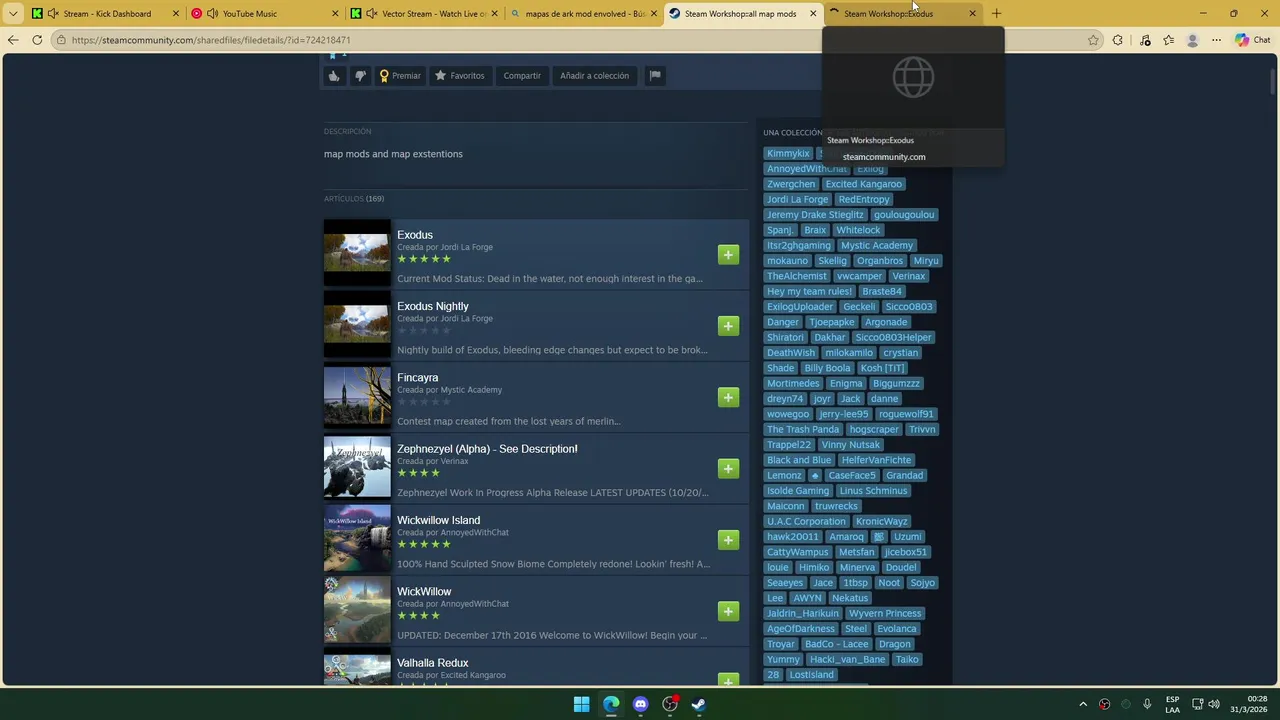
Task: Open the clock showing 00:28
Action: pyautogui.click(x=1249, y=704)
